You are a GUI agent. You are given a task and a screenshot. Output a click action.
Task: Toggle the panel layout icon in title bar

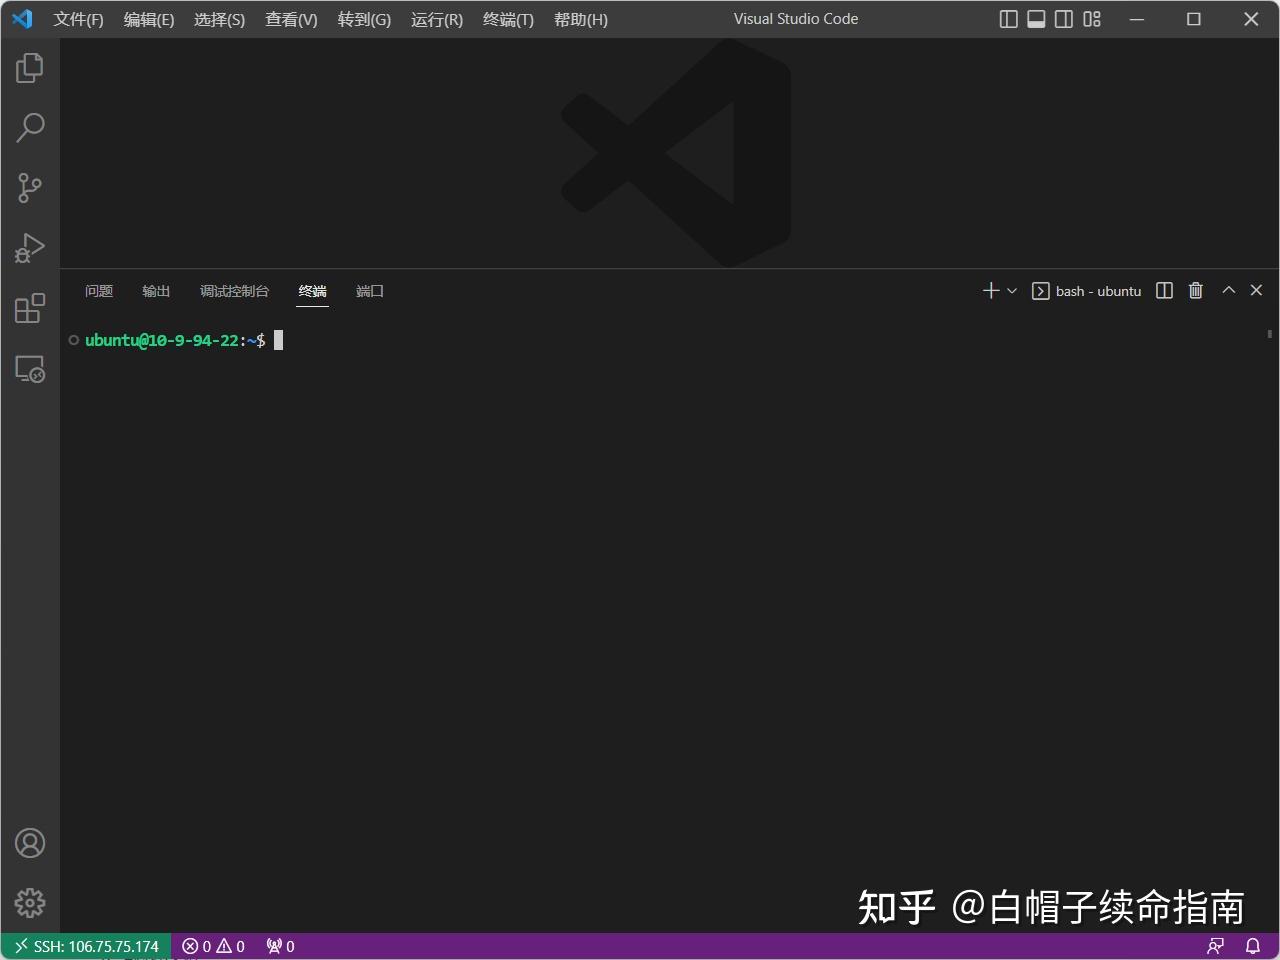[x=1036, y=18]
